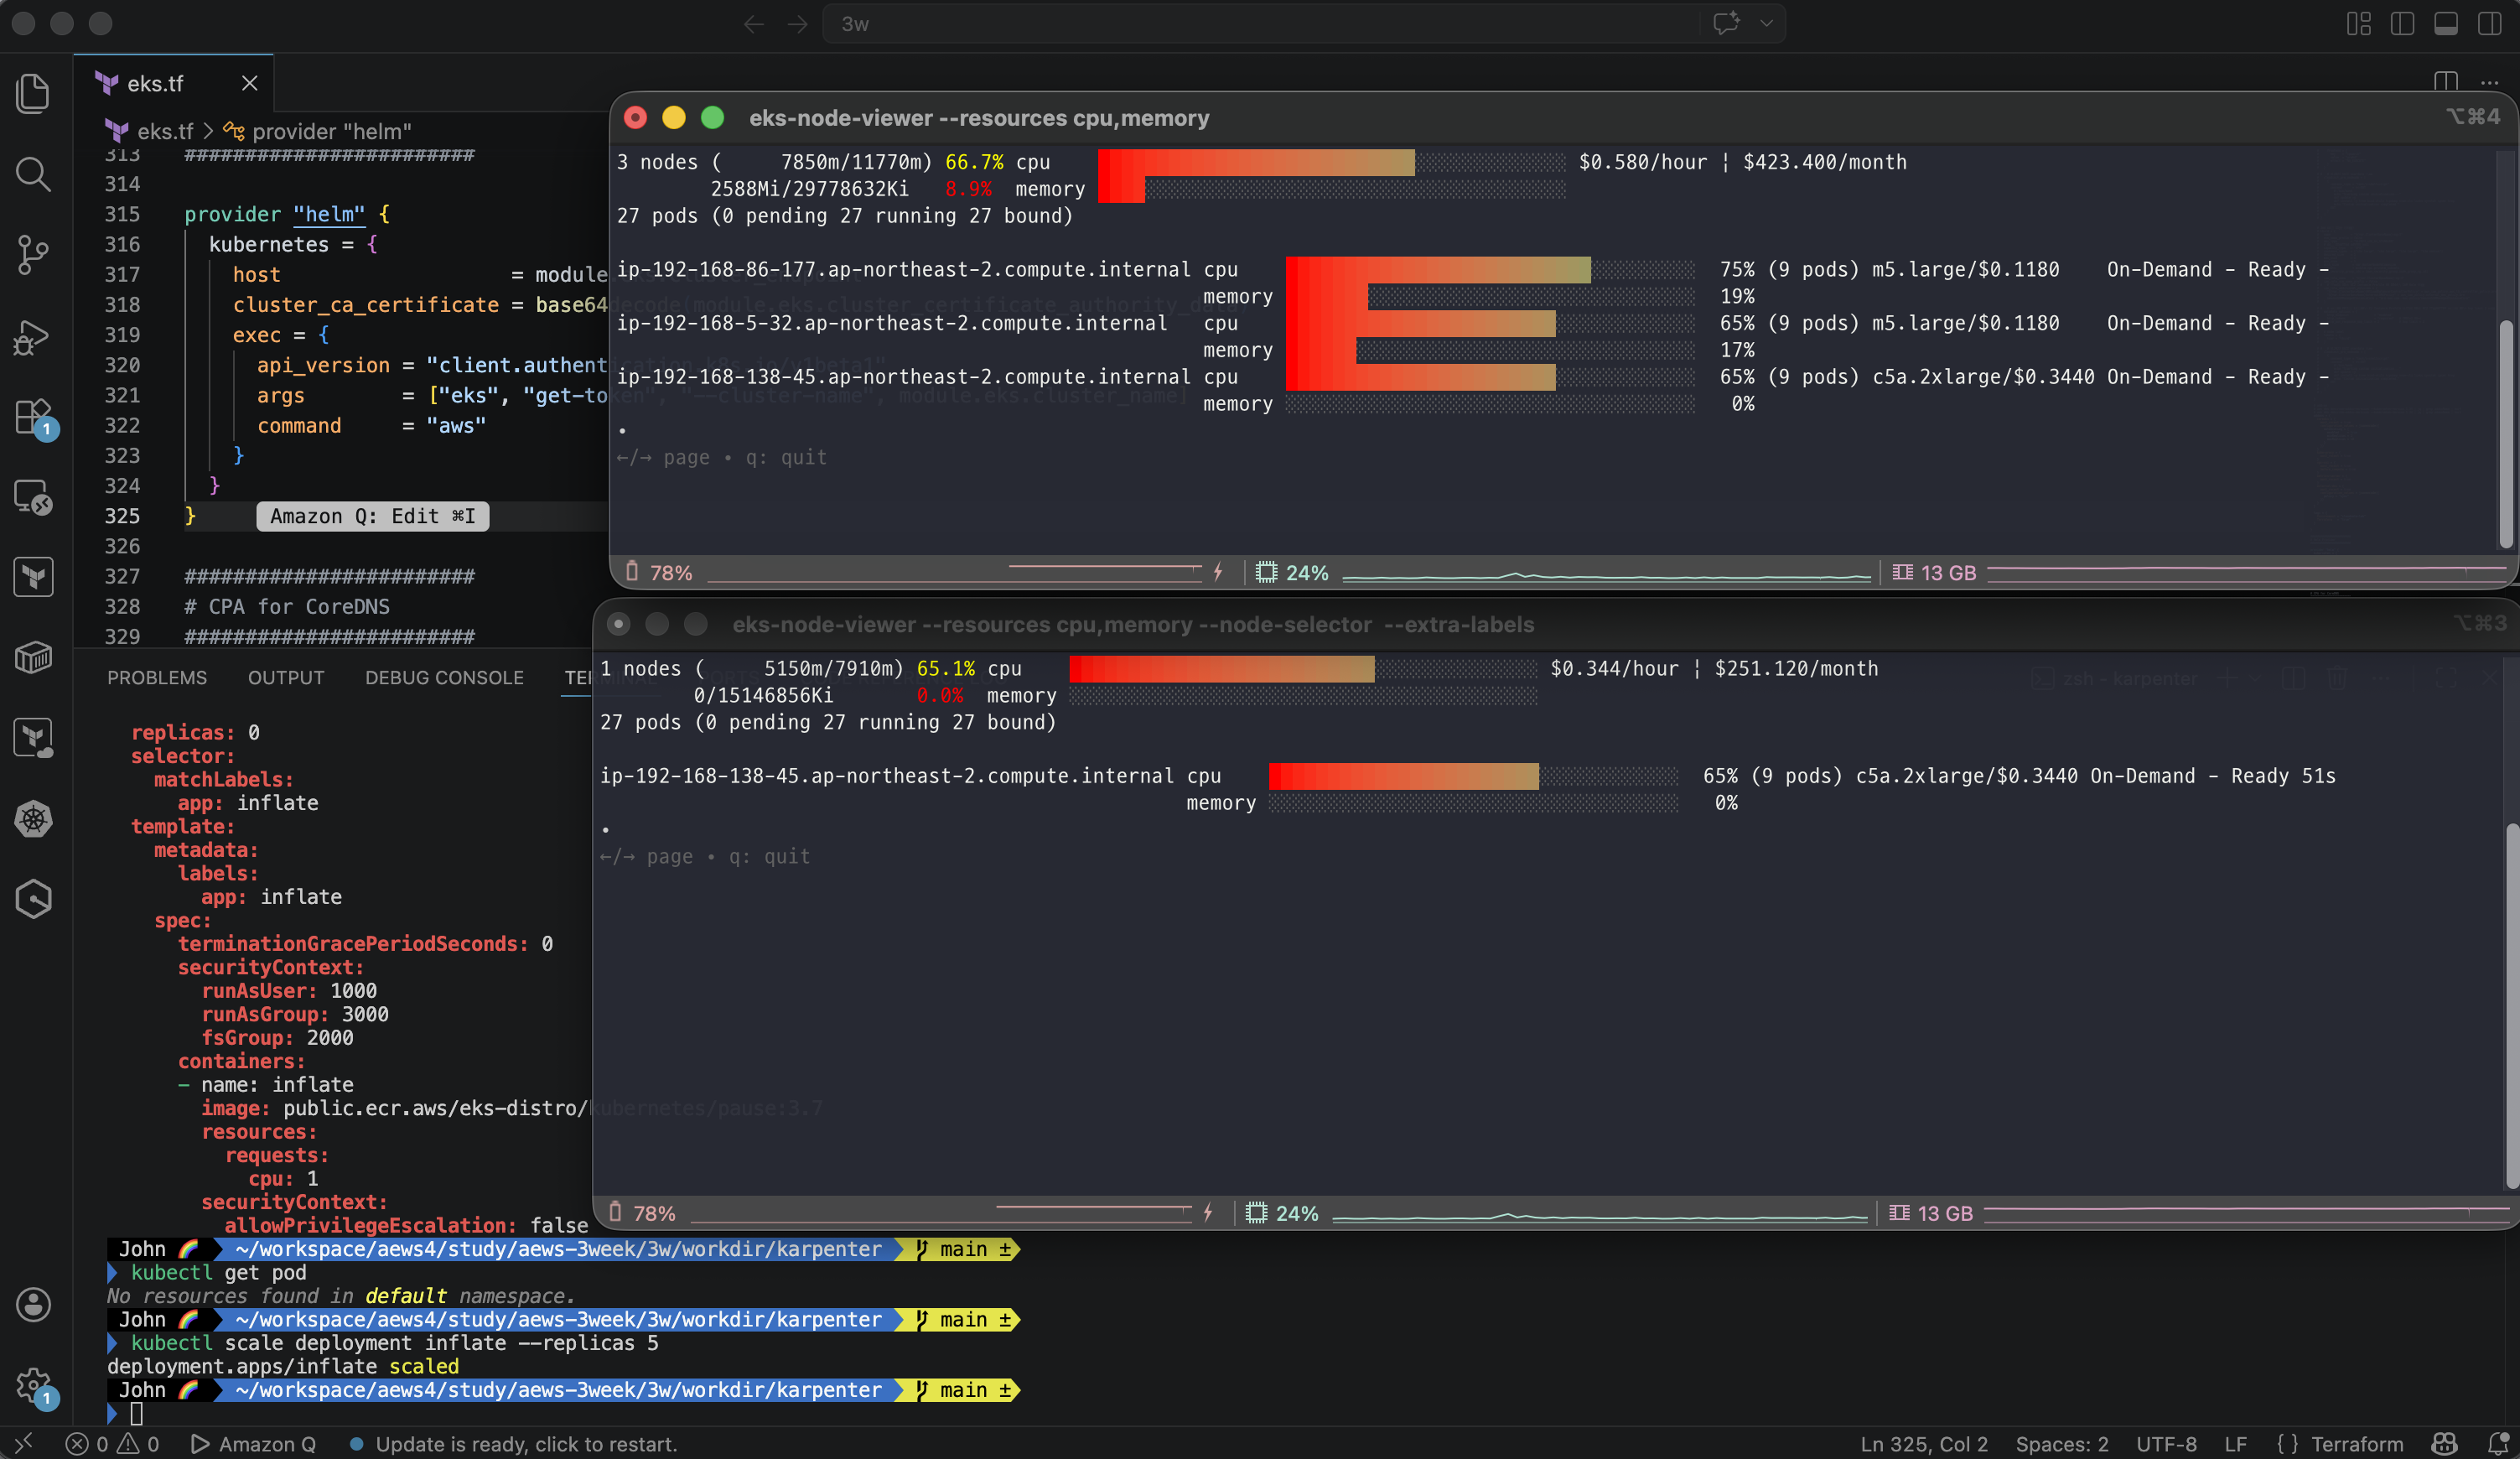
Task: Click Amazon Q: Edit inline hint
Action: (x=372, y=516)
